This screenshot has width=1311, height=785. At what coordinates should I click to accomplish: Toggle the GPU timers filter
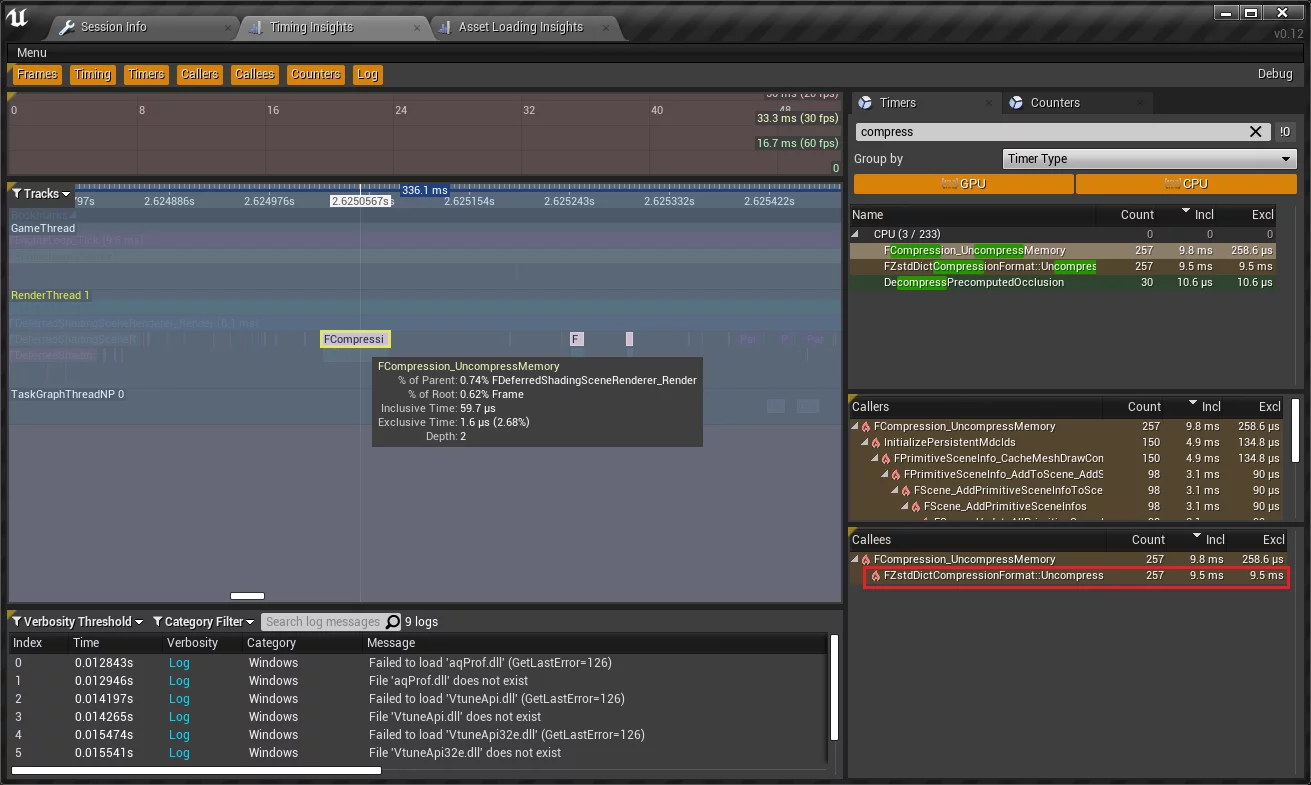tap(963, 184)
